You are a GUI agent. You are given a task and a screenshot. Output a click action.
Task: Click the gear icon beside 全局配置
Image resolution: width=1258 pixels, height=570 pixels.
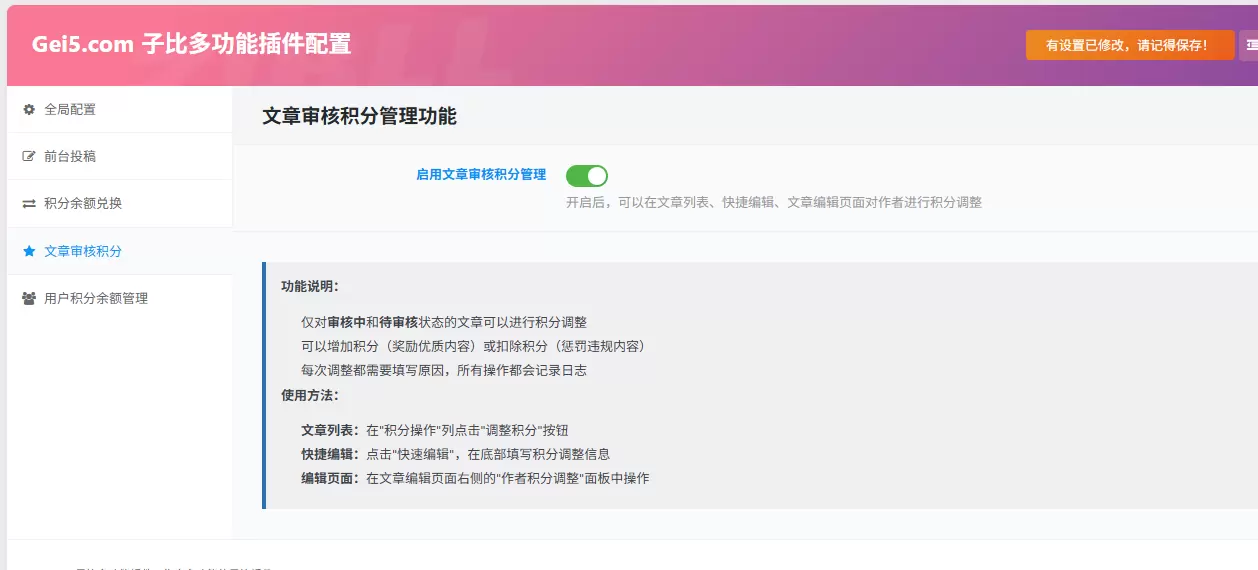tap(29, 109)
